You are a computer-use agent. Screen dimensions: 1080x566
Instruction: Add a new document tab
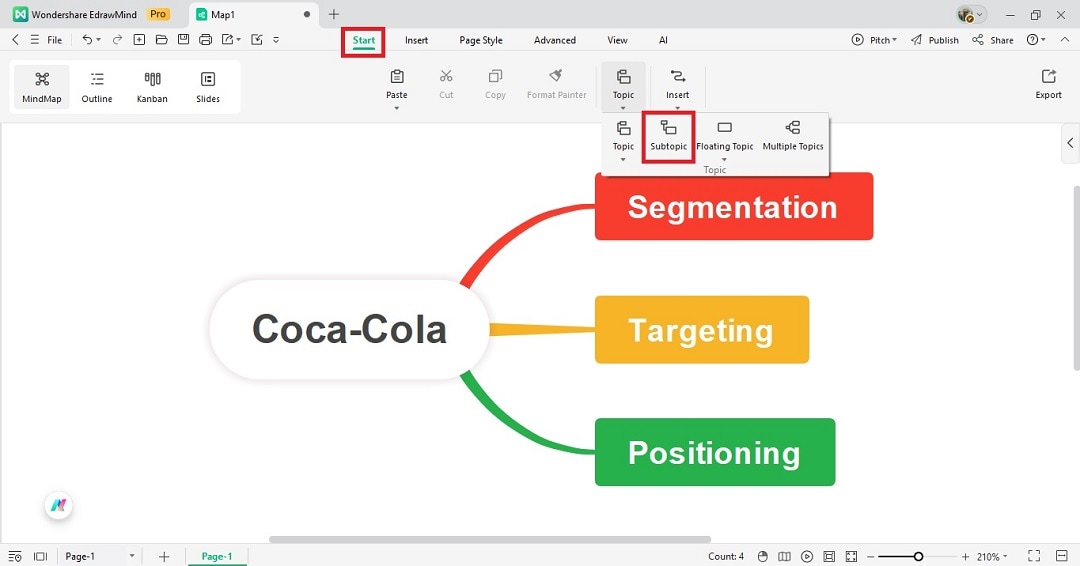click(x=333, y=14)
